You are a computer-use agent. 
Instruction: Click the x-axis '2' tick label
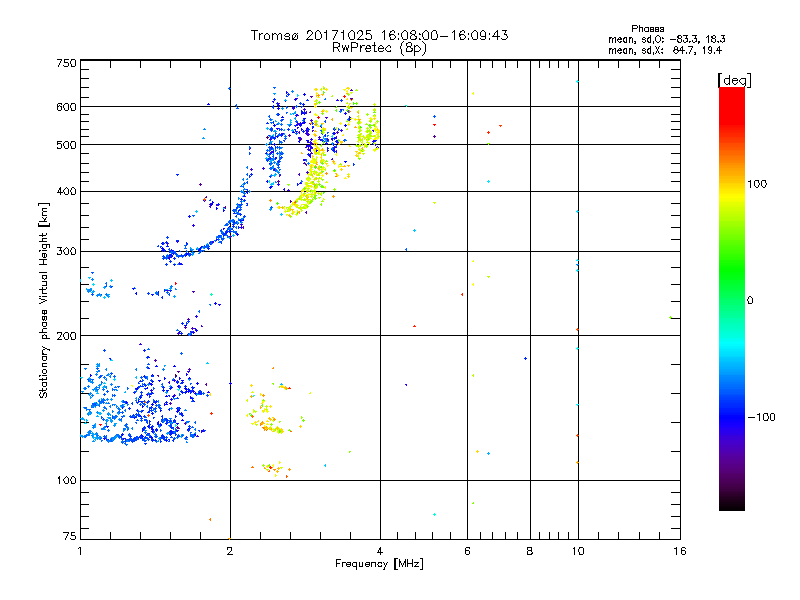[x=230, y=551]
